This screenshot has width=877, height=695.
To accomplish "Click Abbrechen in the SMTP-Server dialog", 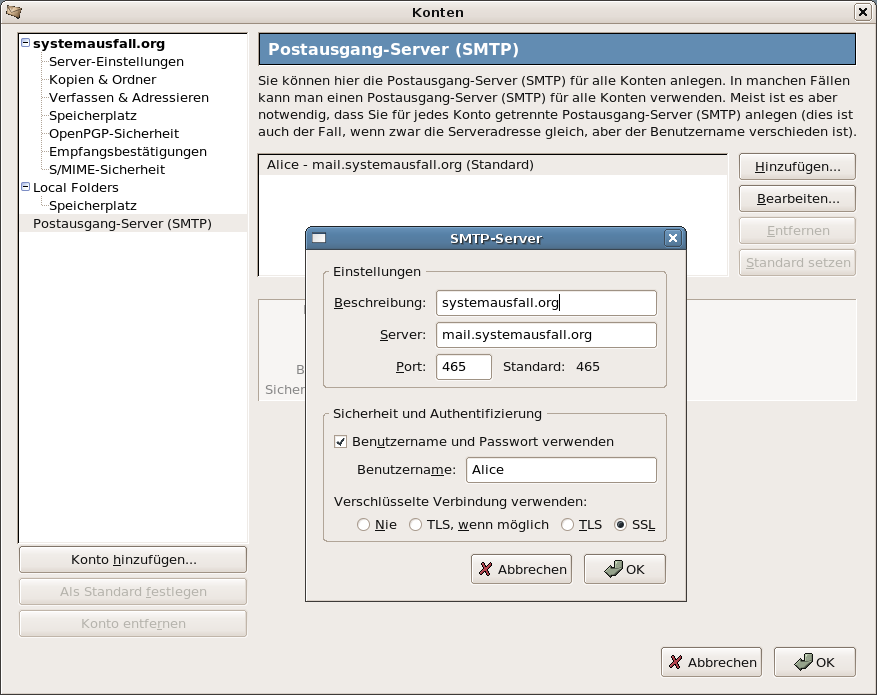I will pyautogui.click(x=521, y=569).
